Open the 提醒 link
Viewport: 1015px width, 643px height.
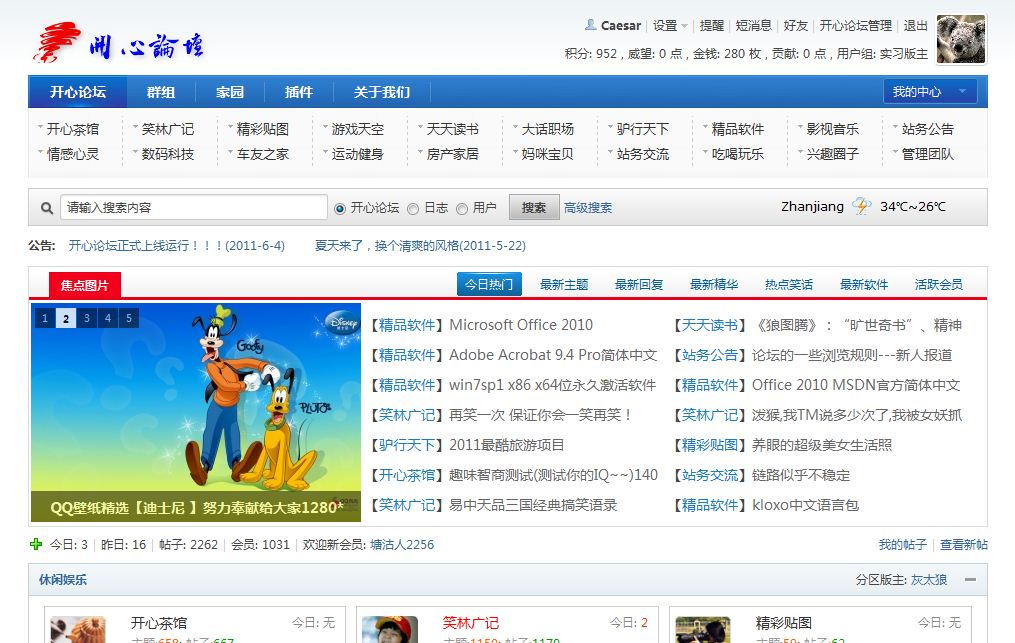tap(711, 26)
